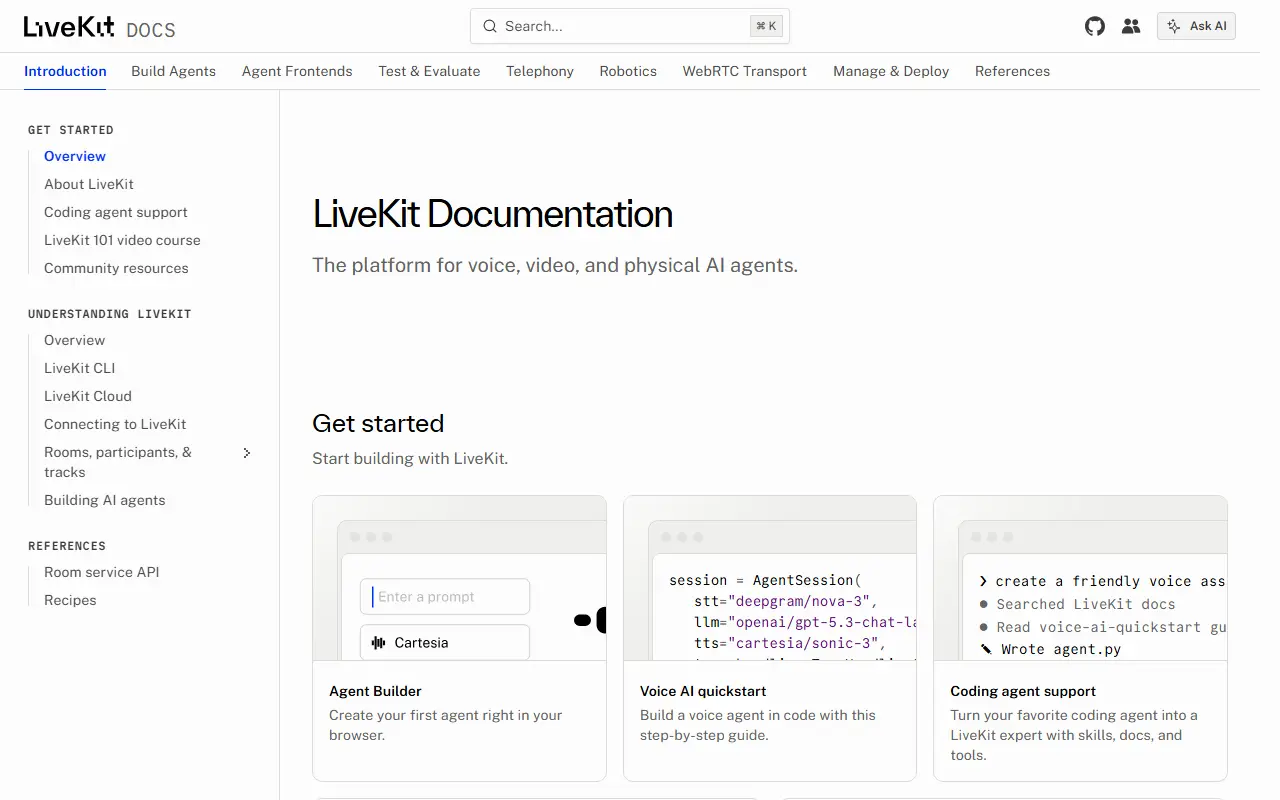Select the Telephony tab

click(x=540, y=71)
